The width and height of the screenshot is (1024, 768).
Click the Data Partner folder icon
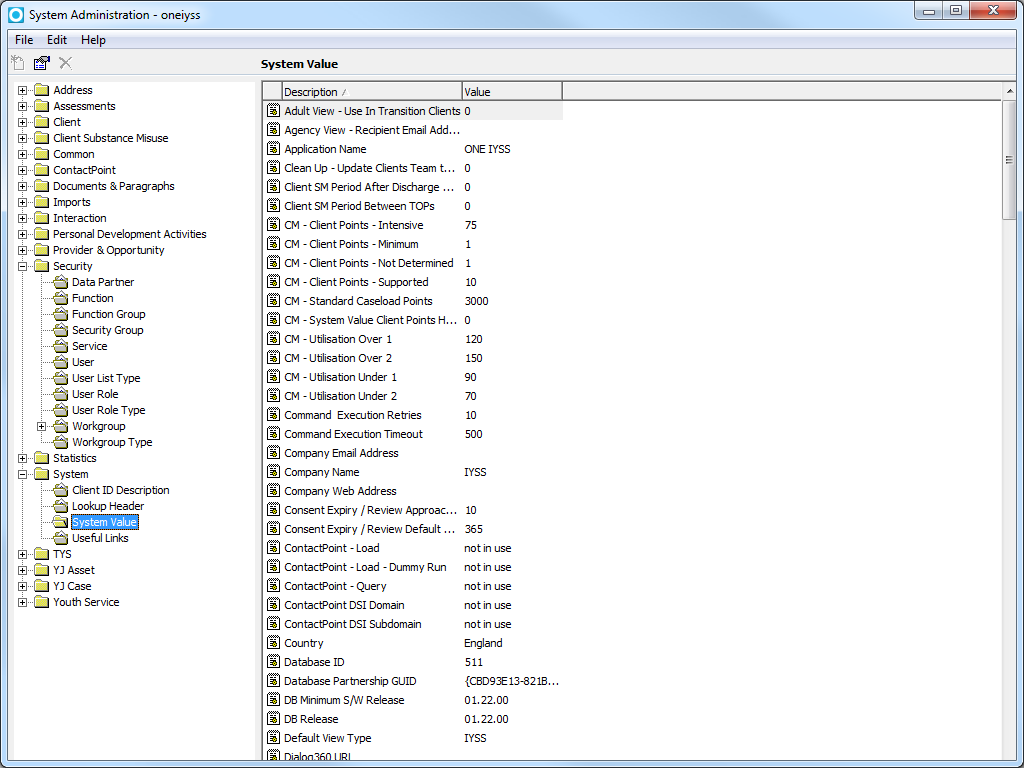[x=61, y=282]
